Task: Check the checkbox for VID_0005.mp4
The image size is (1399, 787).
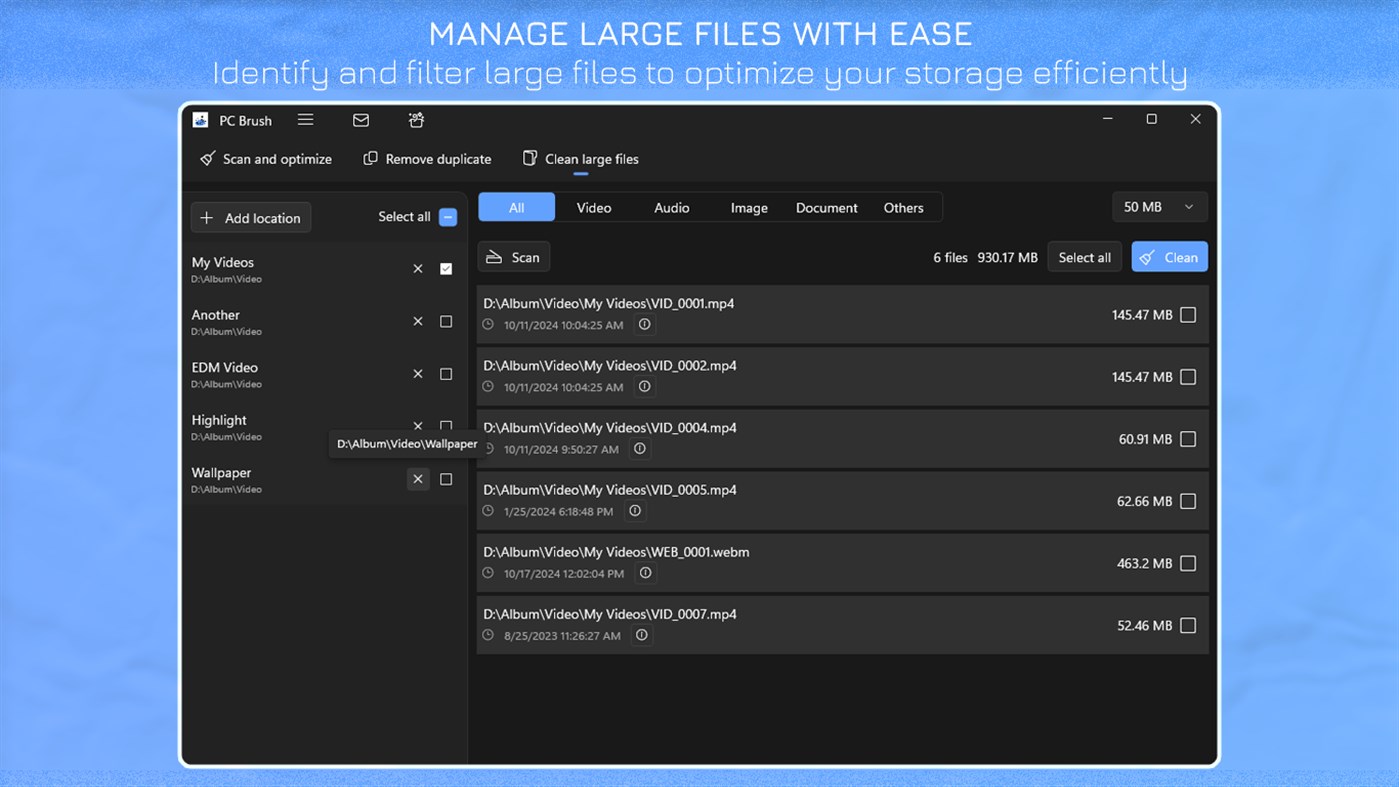Action: point(1187,500)
